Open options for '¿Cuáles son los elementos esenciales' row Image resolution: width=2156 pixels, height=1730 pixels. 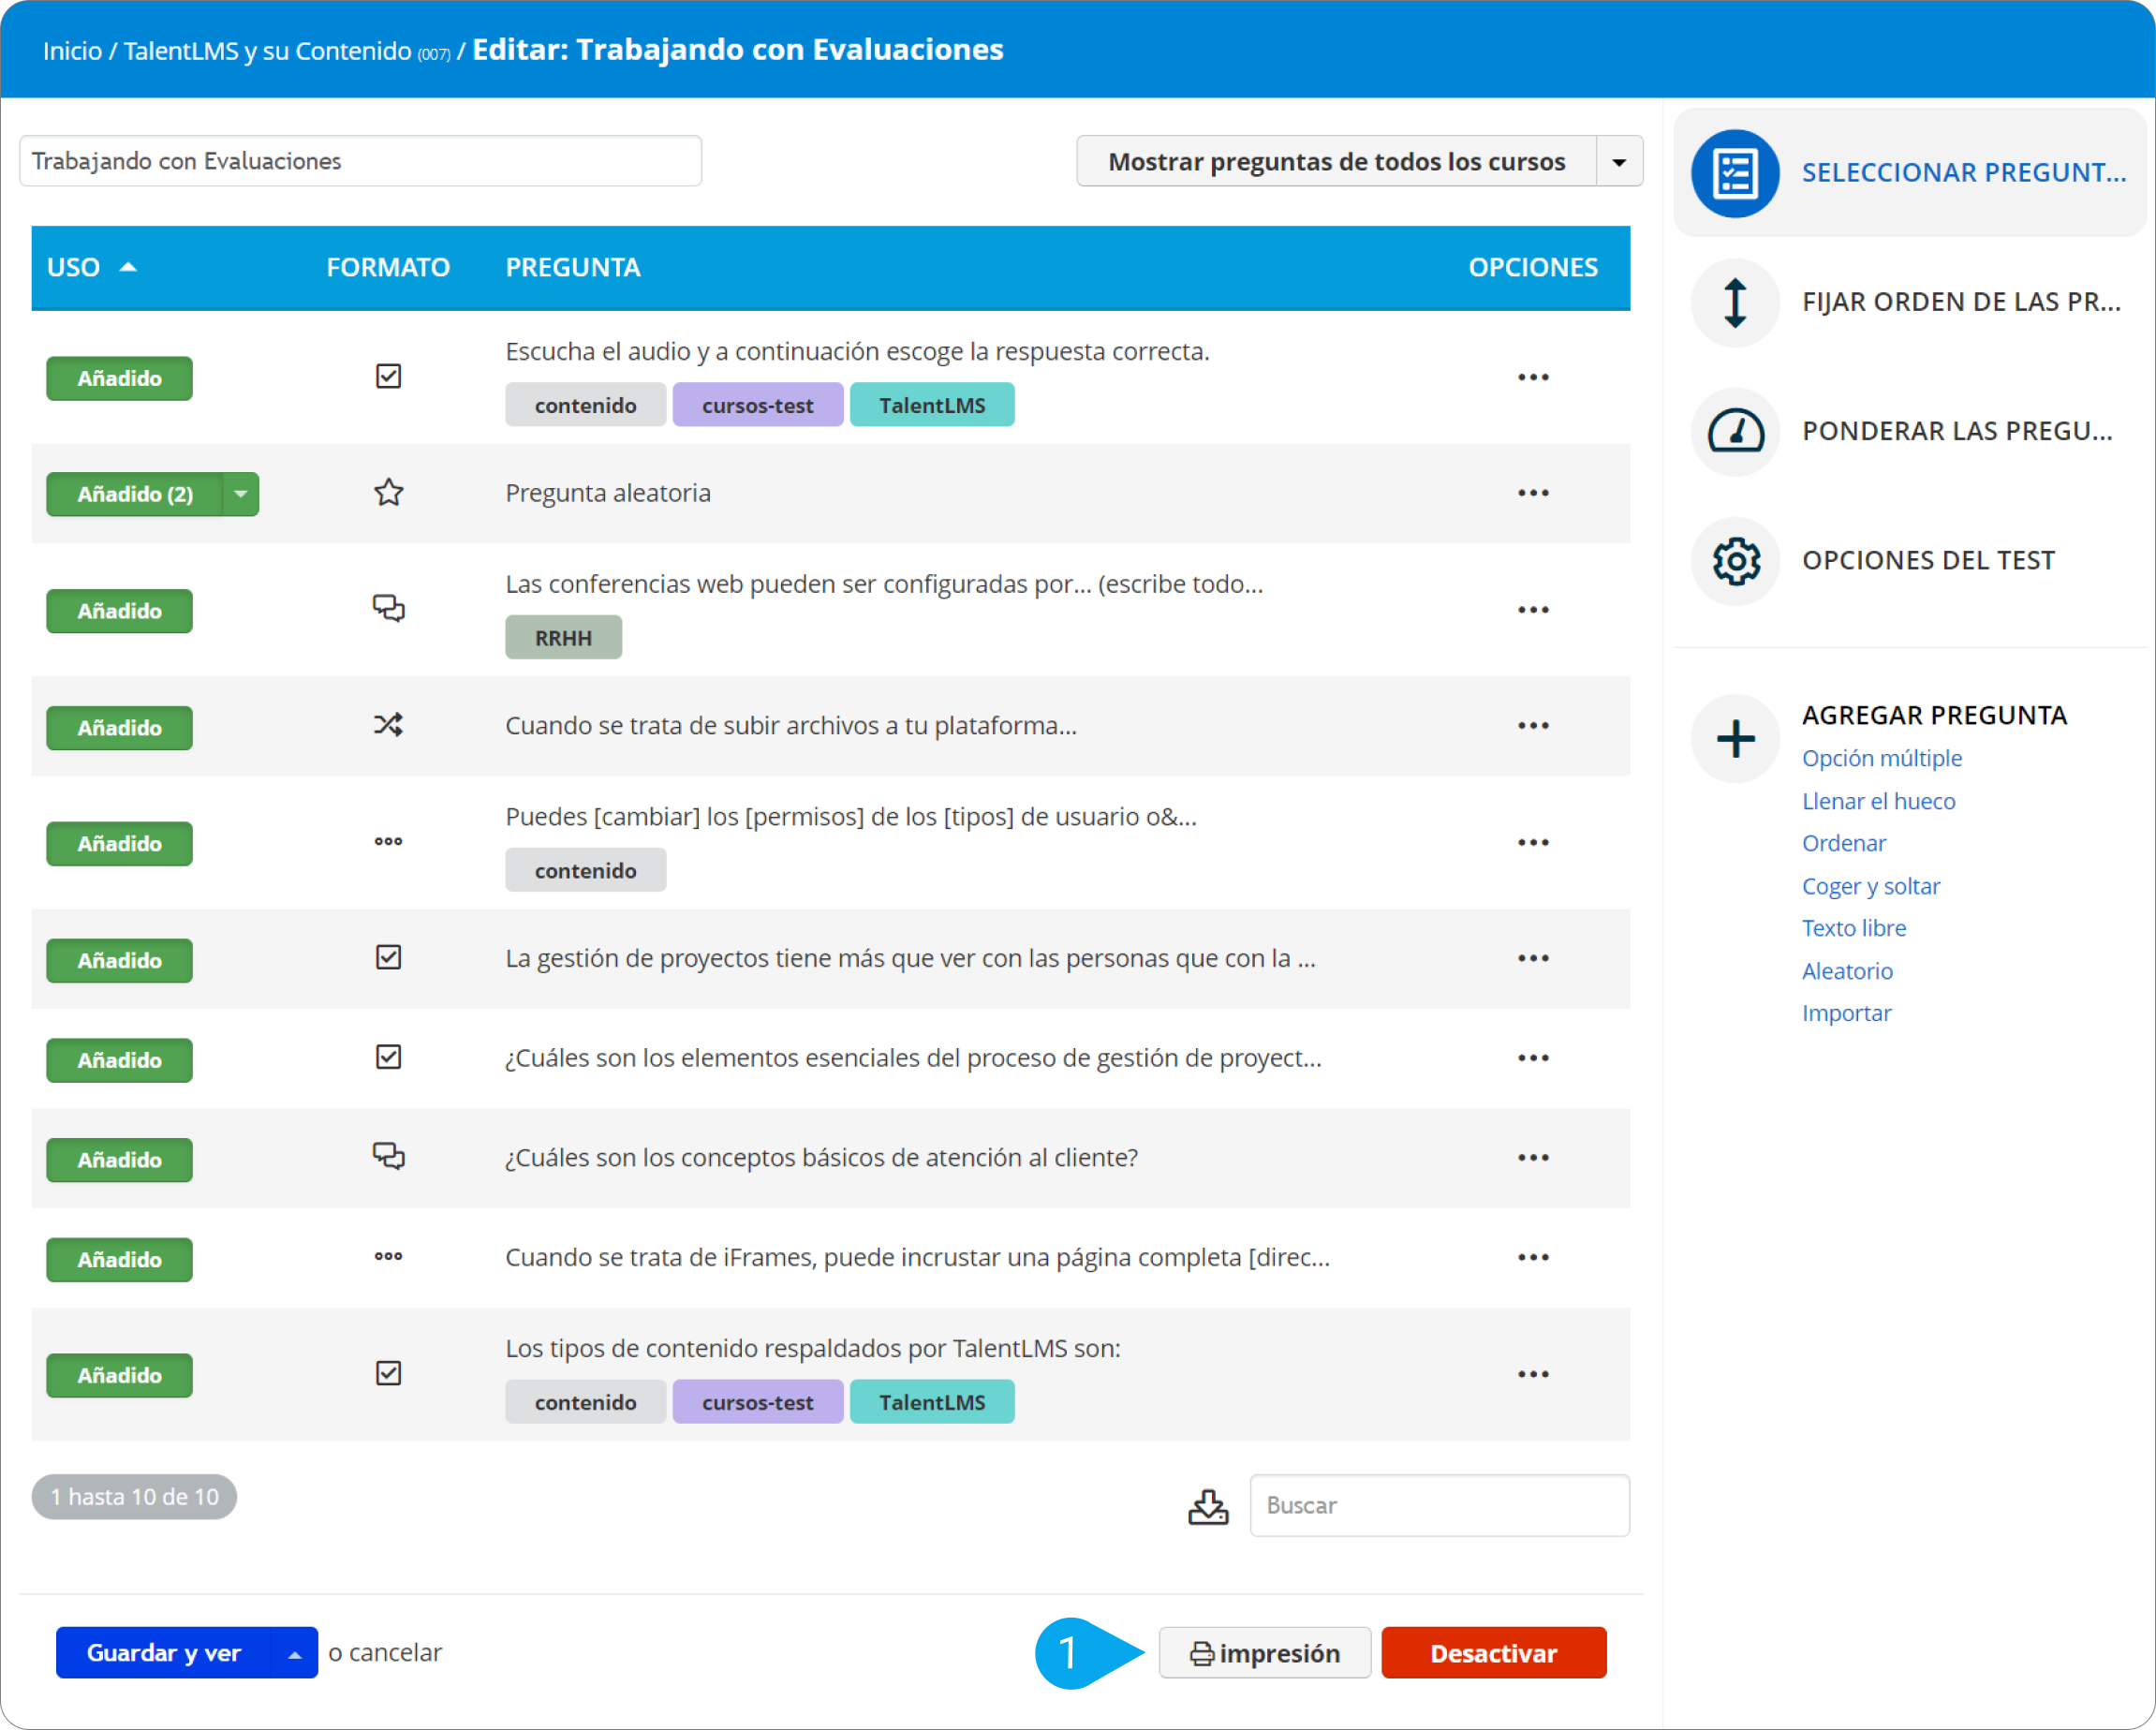click(1532, 1058)
